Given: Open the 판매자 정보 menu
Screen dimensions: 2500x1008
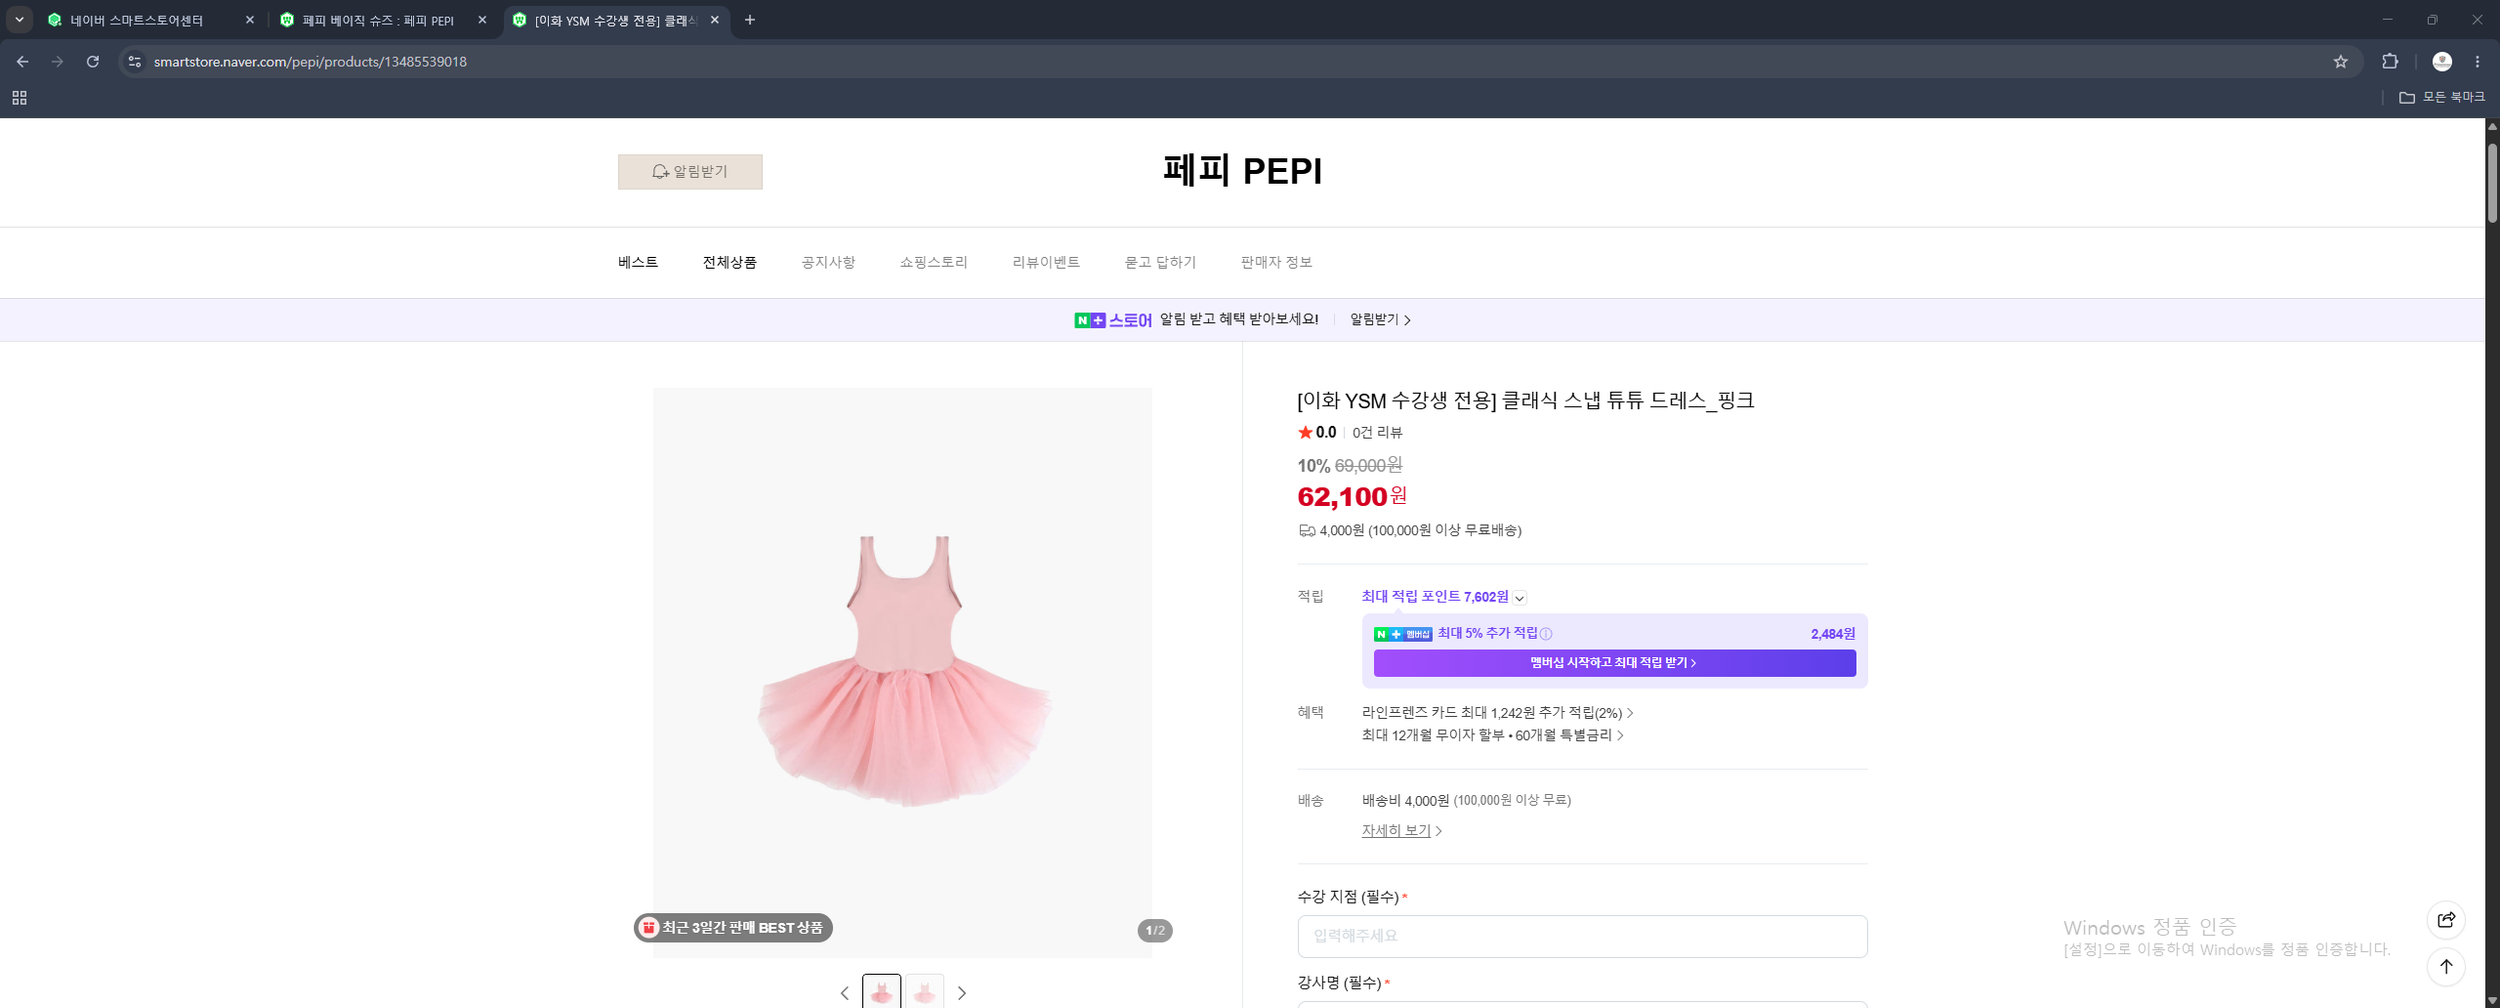Looking at the screenshot, I should [x=1276, y=262].
